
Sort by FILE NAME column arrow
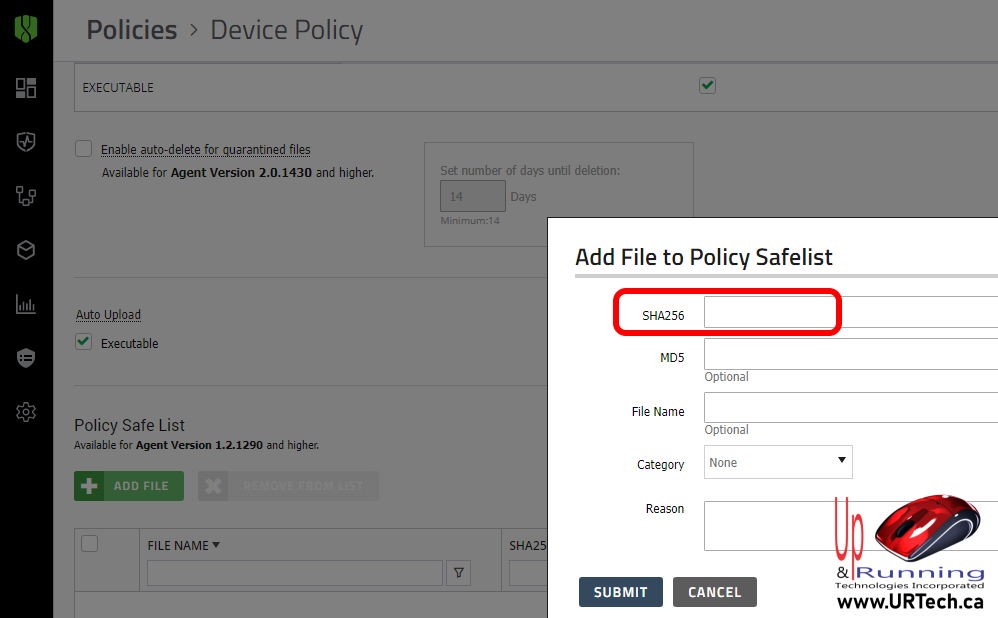pyautogui.click(x=216, y=545)
